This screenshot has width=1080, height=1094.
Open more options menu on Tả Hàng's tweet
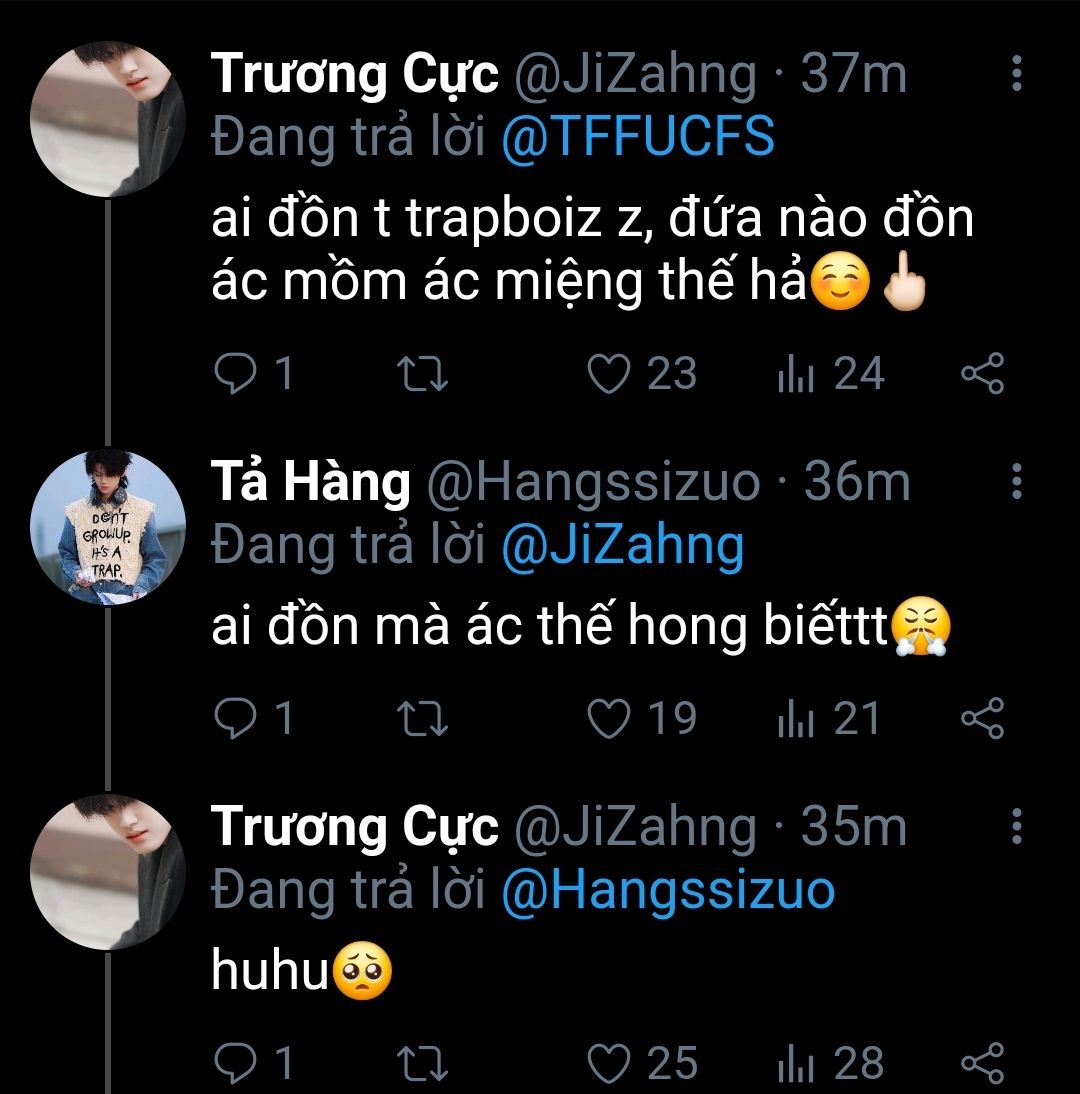(x=1016, y=482)
